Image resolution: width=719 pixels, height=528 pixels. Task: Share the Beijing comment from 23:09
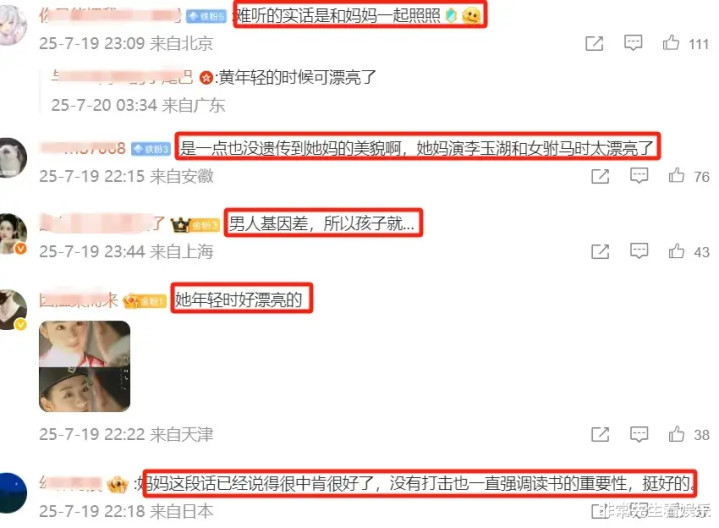(x=594, y=44)
